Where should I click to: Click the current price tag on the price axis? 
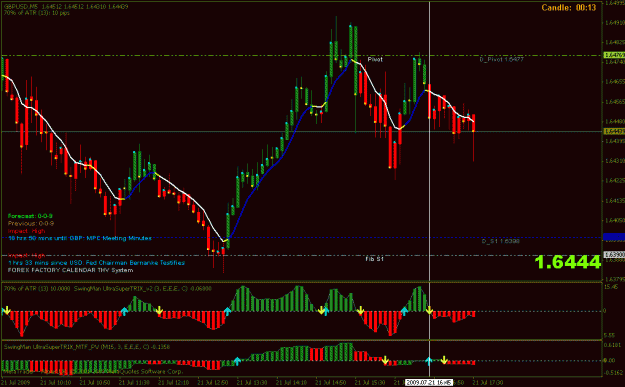click(x=614, y=132)
